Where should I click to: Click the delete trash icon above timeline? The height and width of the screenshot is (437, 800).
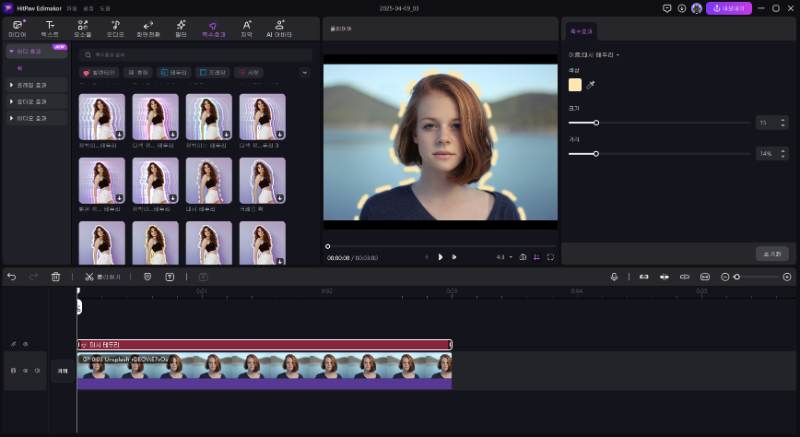[56, 276]
